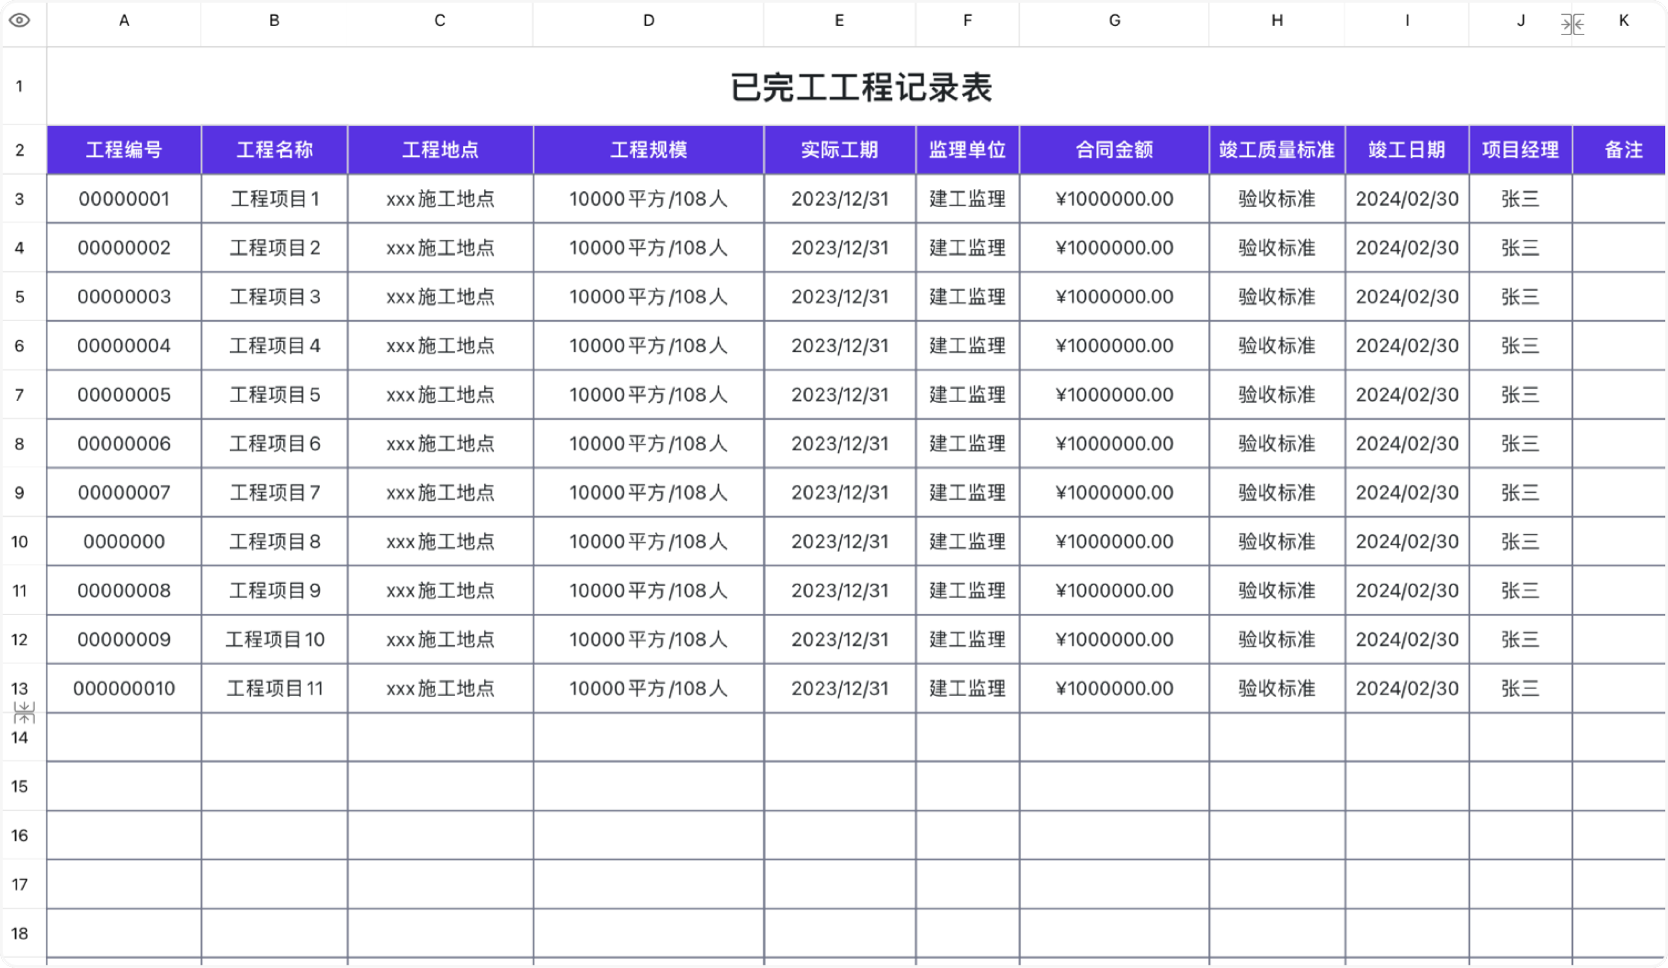
Task: Click cell 工程项目11
Action: click(274, 689)
